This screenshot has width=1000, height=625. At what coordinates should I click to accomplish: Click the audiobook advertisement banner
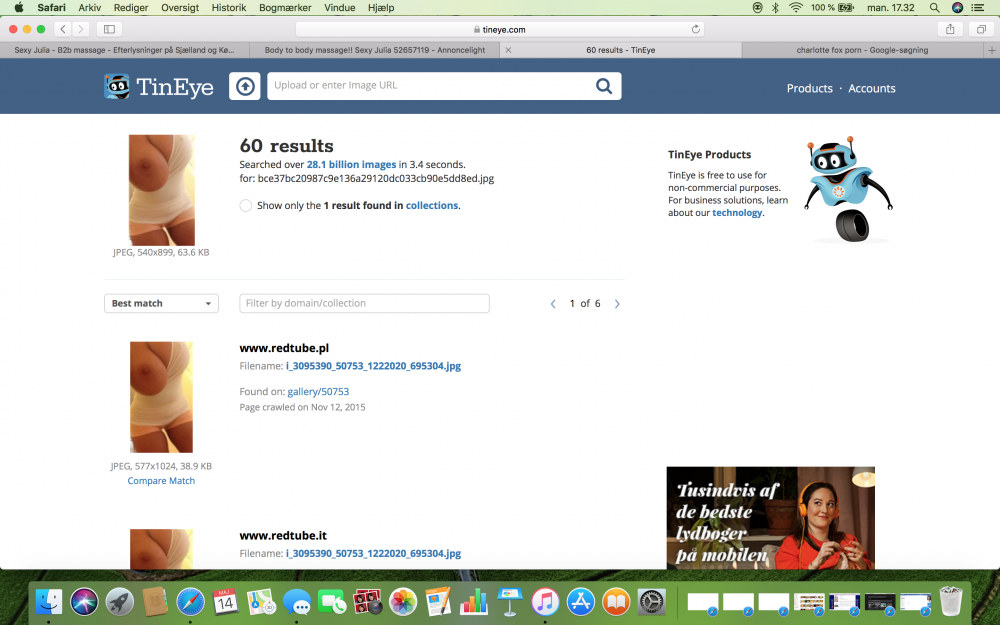770,518
